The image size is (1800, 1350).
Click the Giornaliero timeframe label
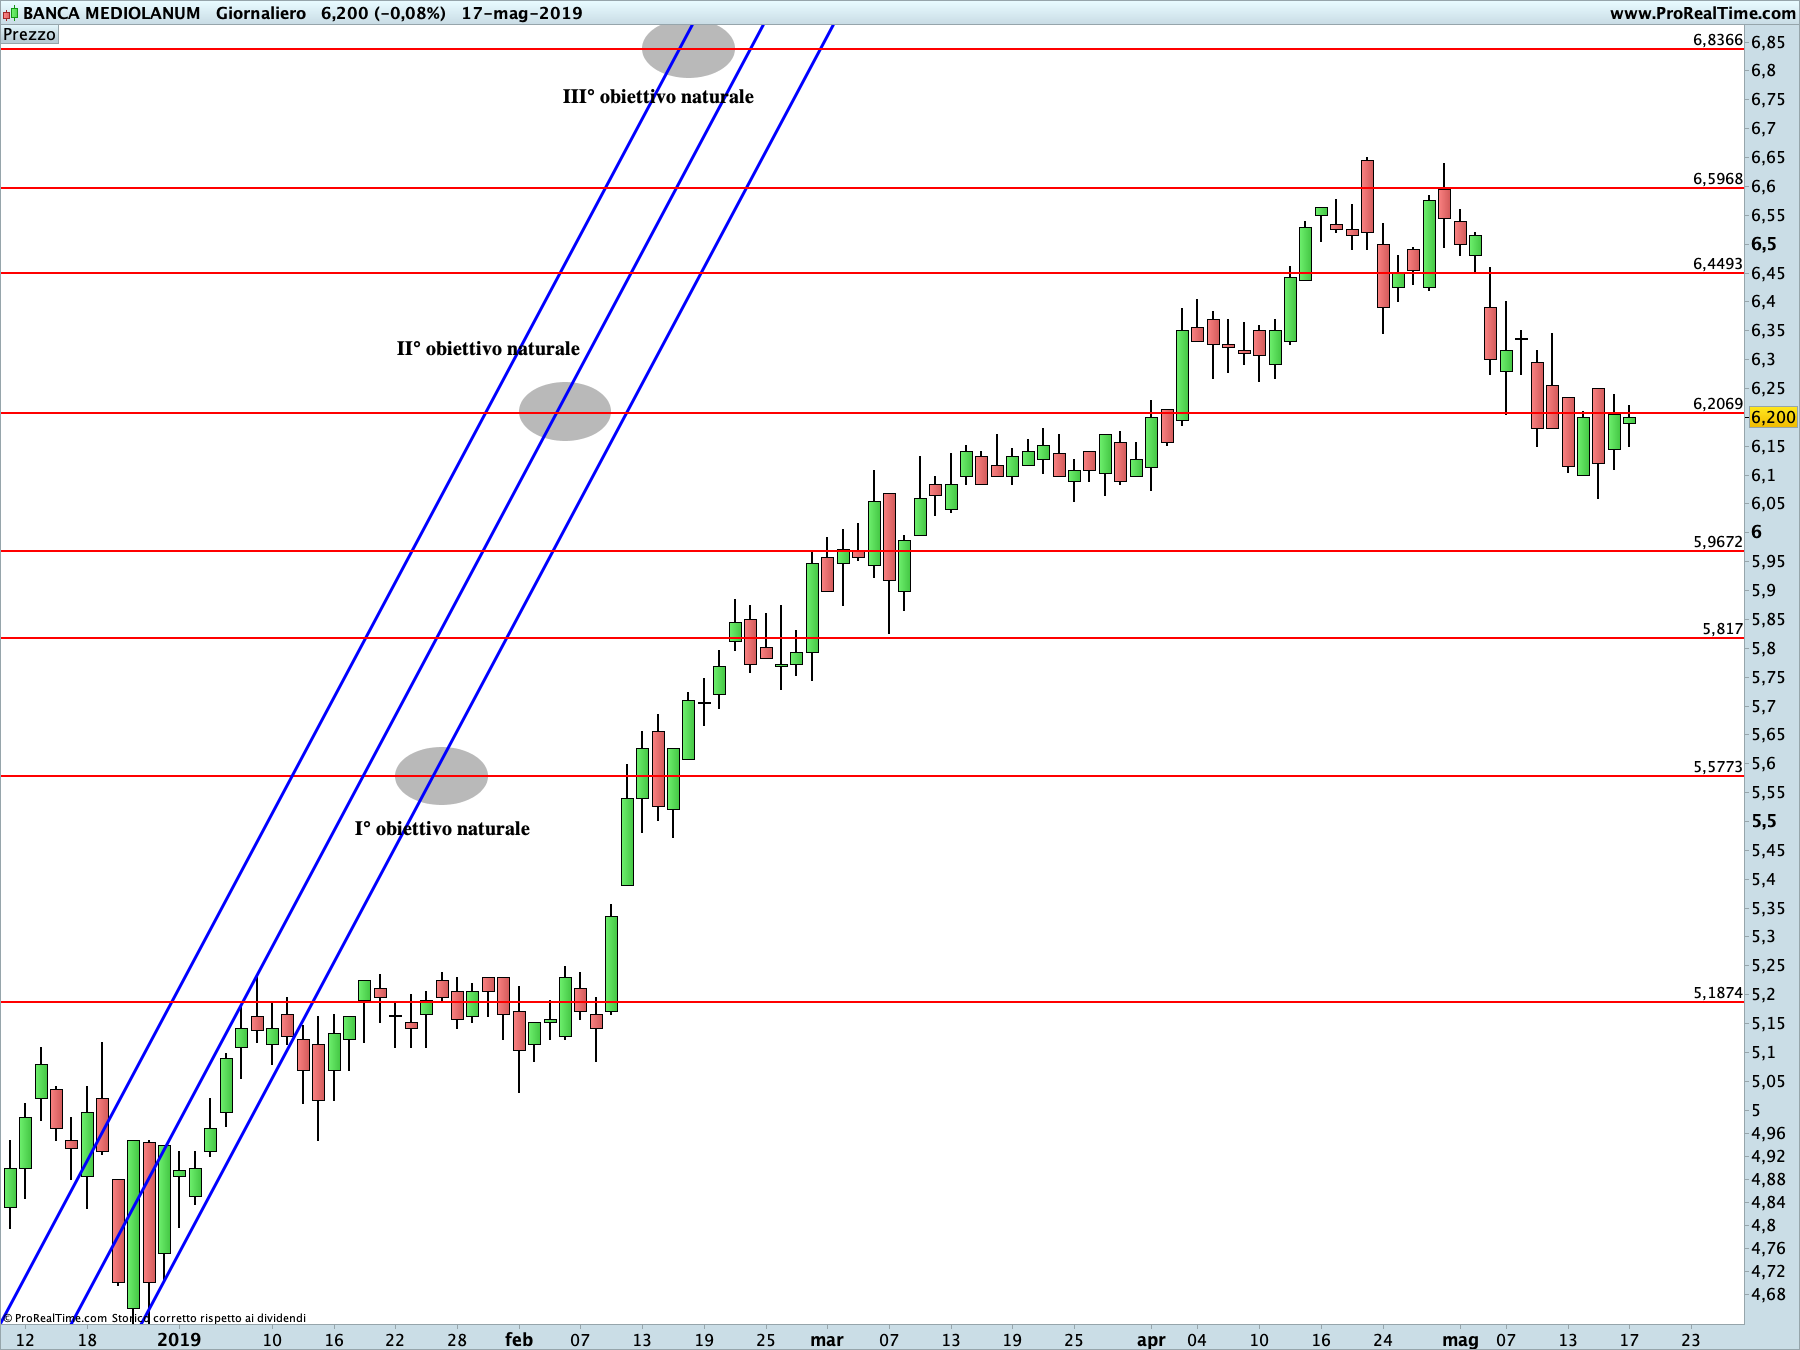click(261, 13)
